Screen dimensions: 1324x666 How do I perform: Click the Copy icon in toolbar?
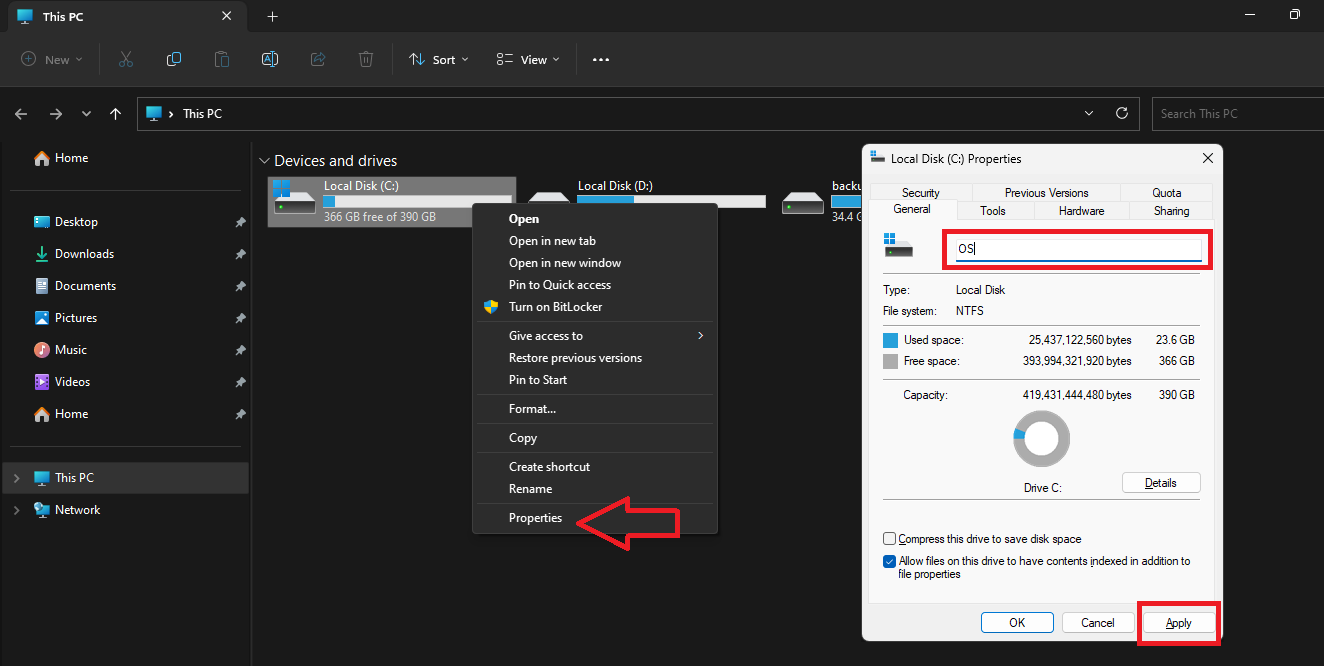point(174,59)
